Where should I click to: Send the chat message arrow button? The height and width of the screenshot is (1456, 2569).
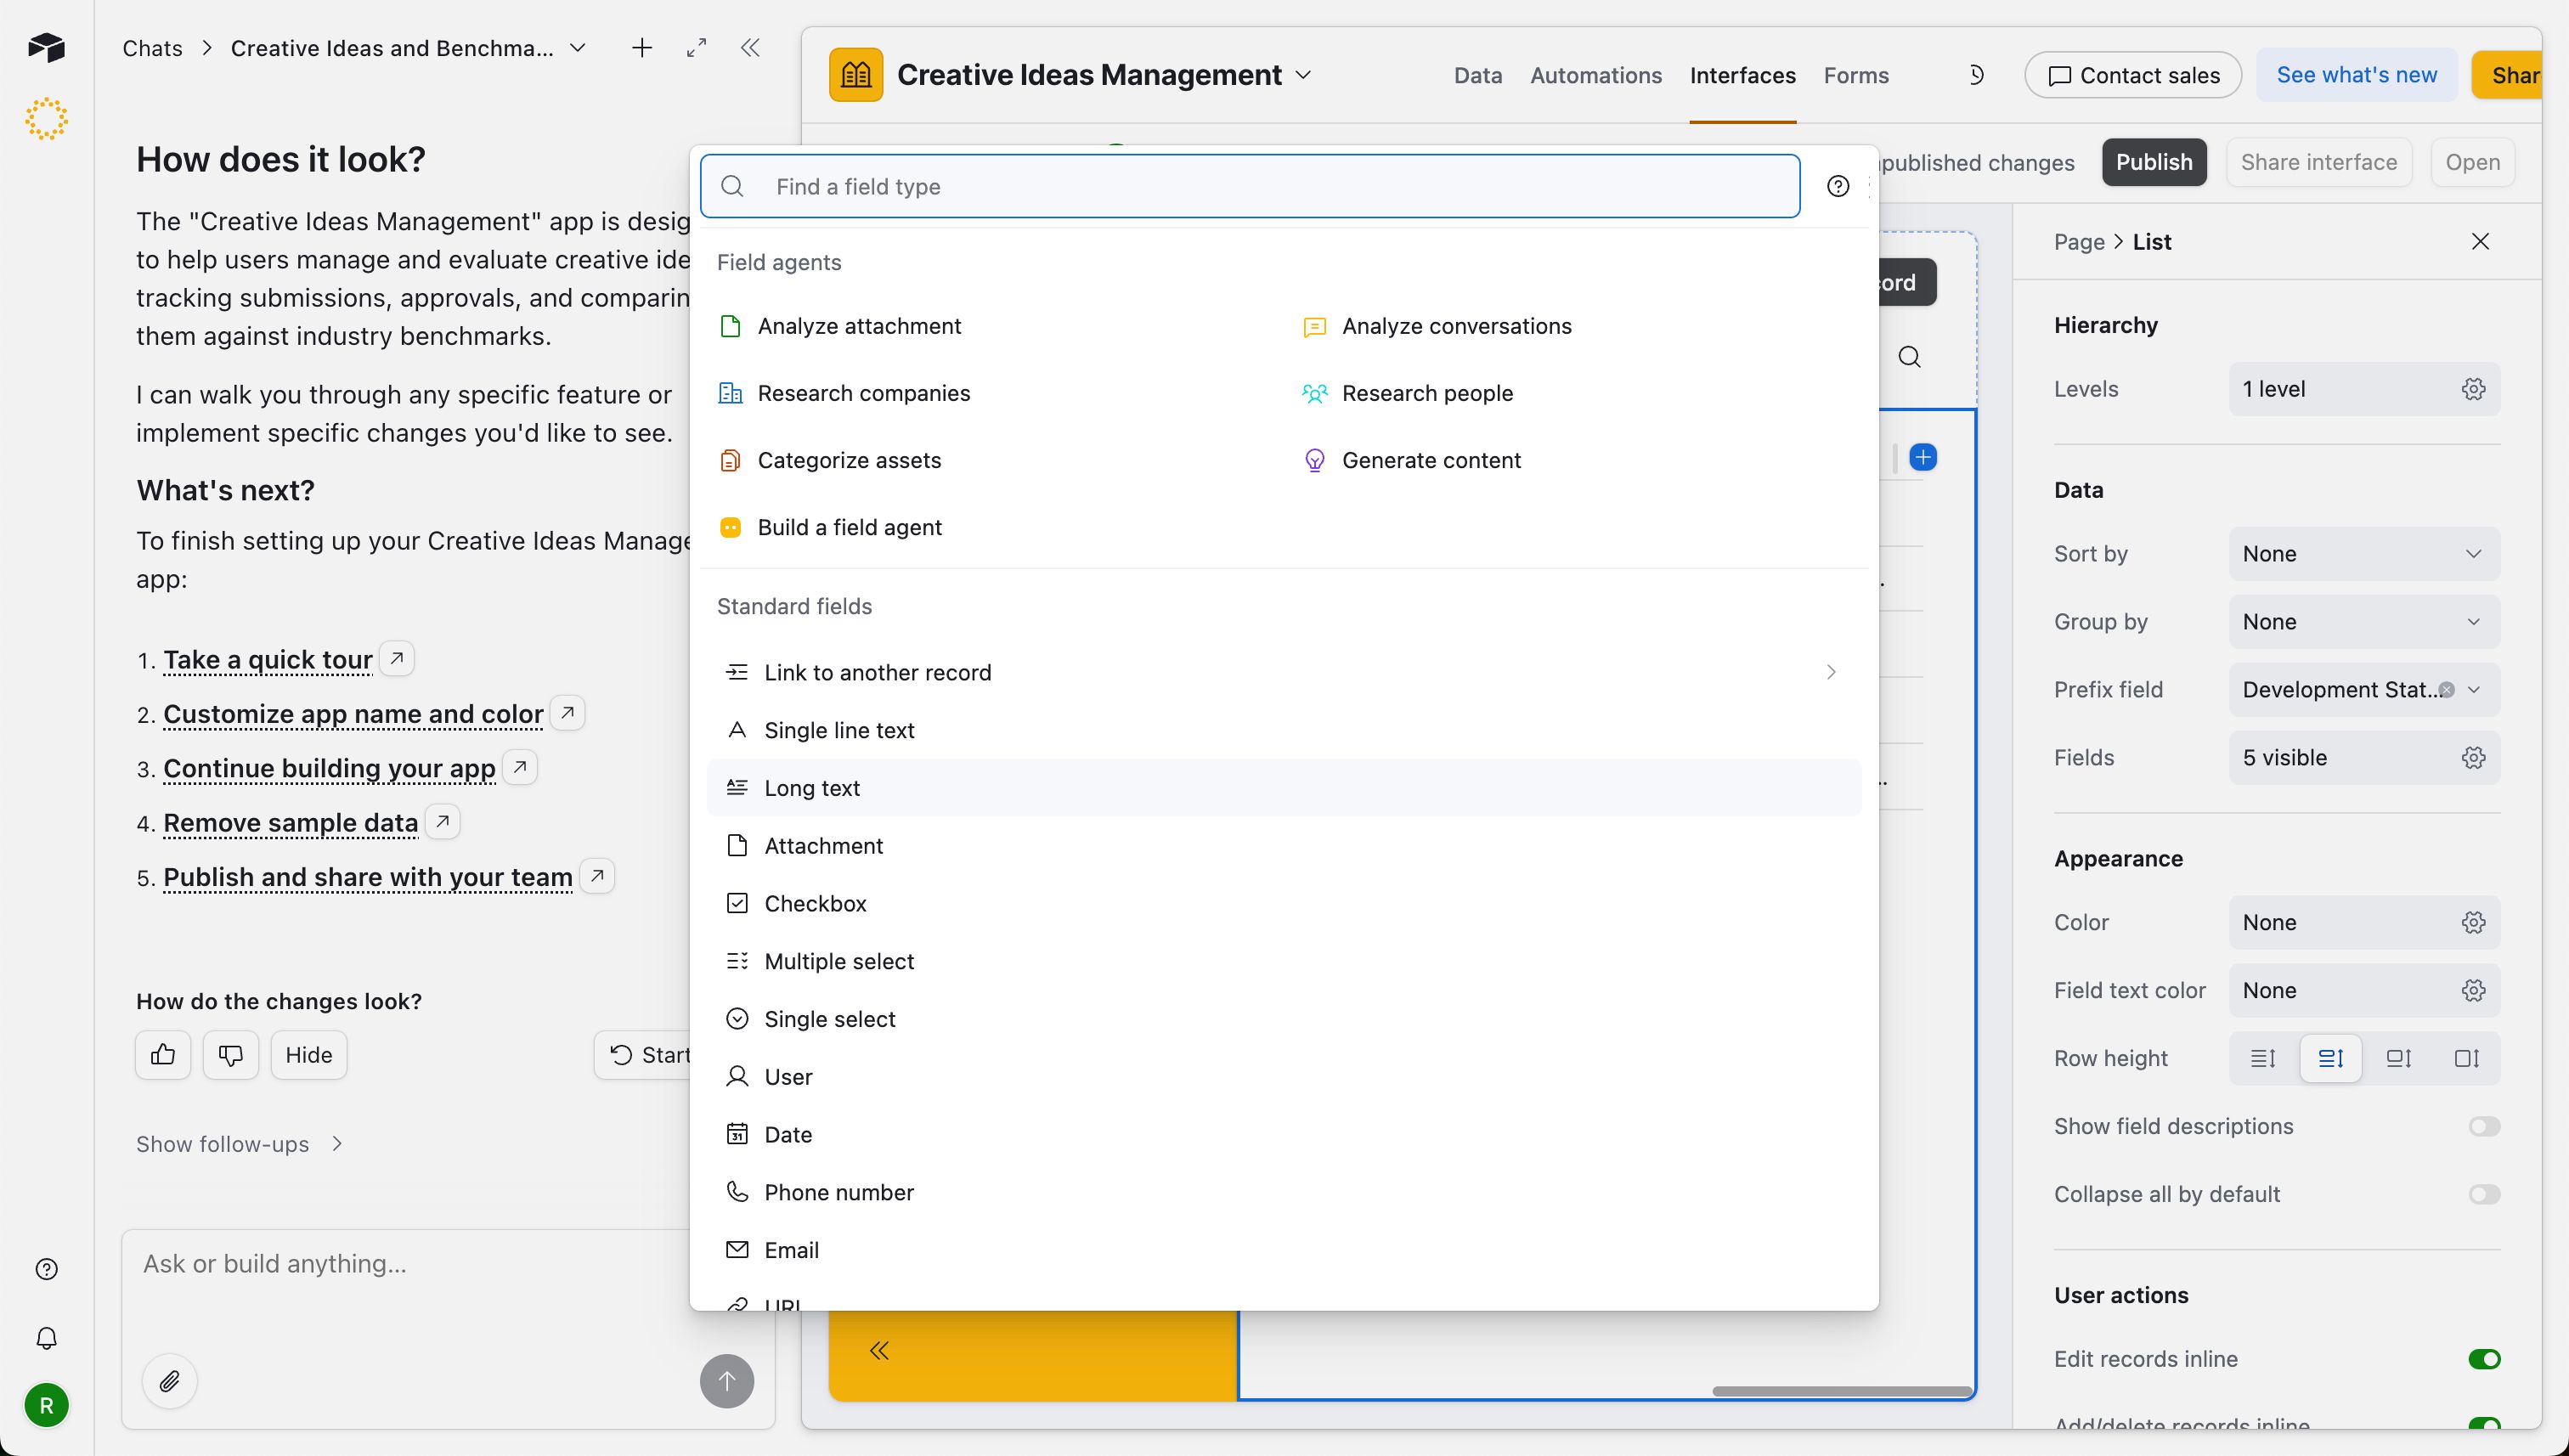[x=727, y=1381]
